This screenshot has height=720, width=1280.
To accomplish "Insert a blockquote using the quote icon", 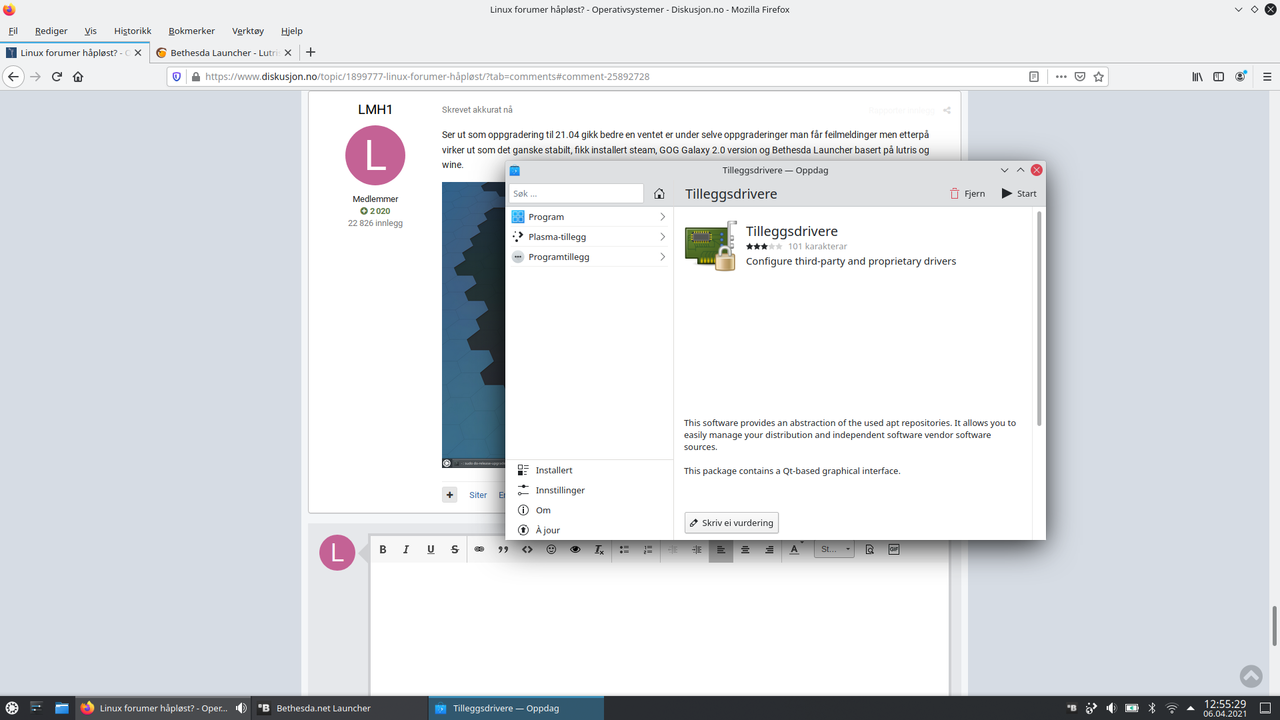I will tap(503, 549).
